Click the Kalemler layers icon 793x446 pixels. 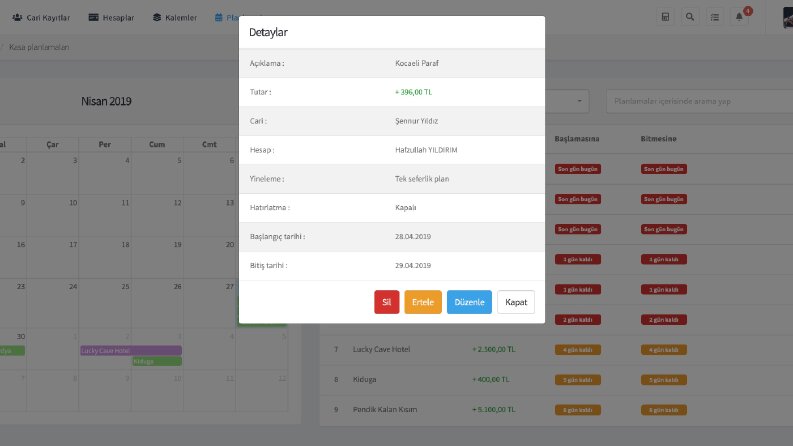click(x=157, y=17)
